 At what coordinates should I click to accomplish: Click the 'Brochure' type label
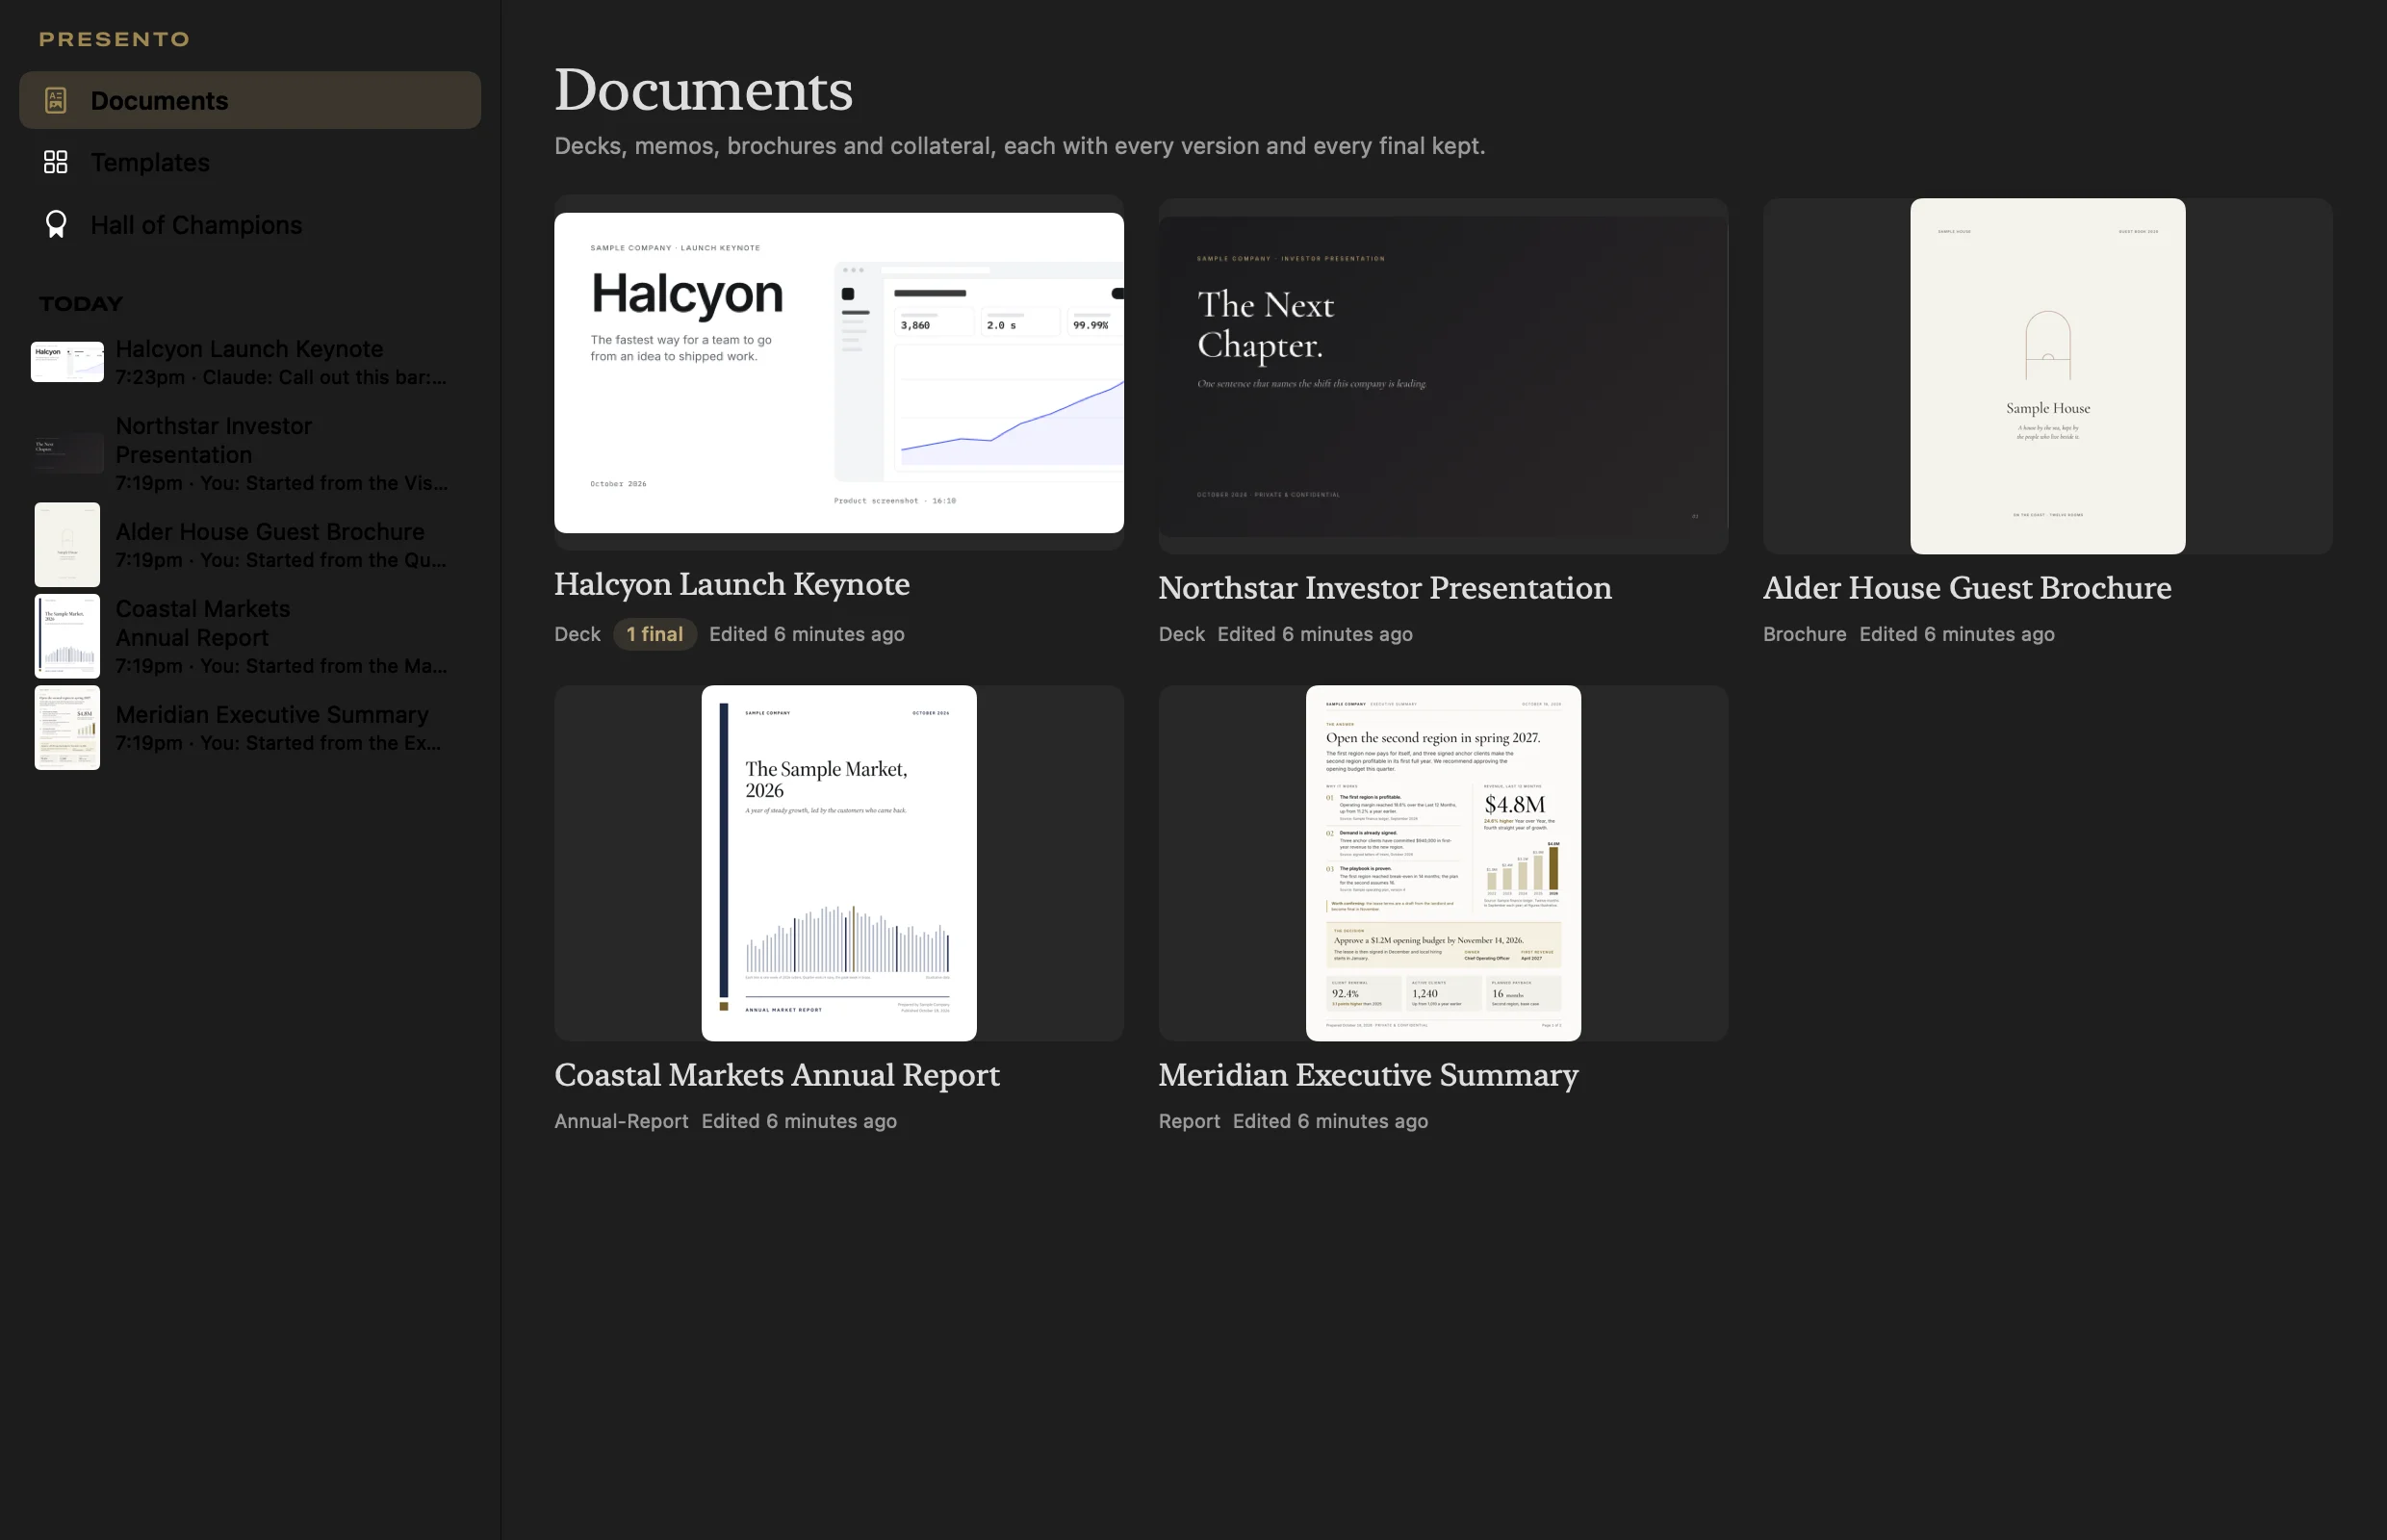click(x=1804, y=634)
